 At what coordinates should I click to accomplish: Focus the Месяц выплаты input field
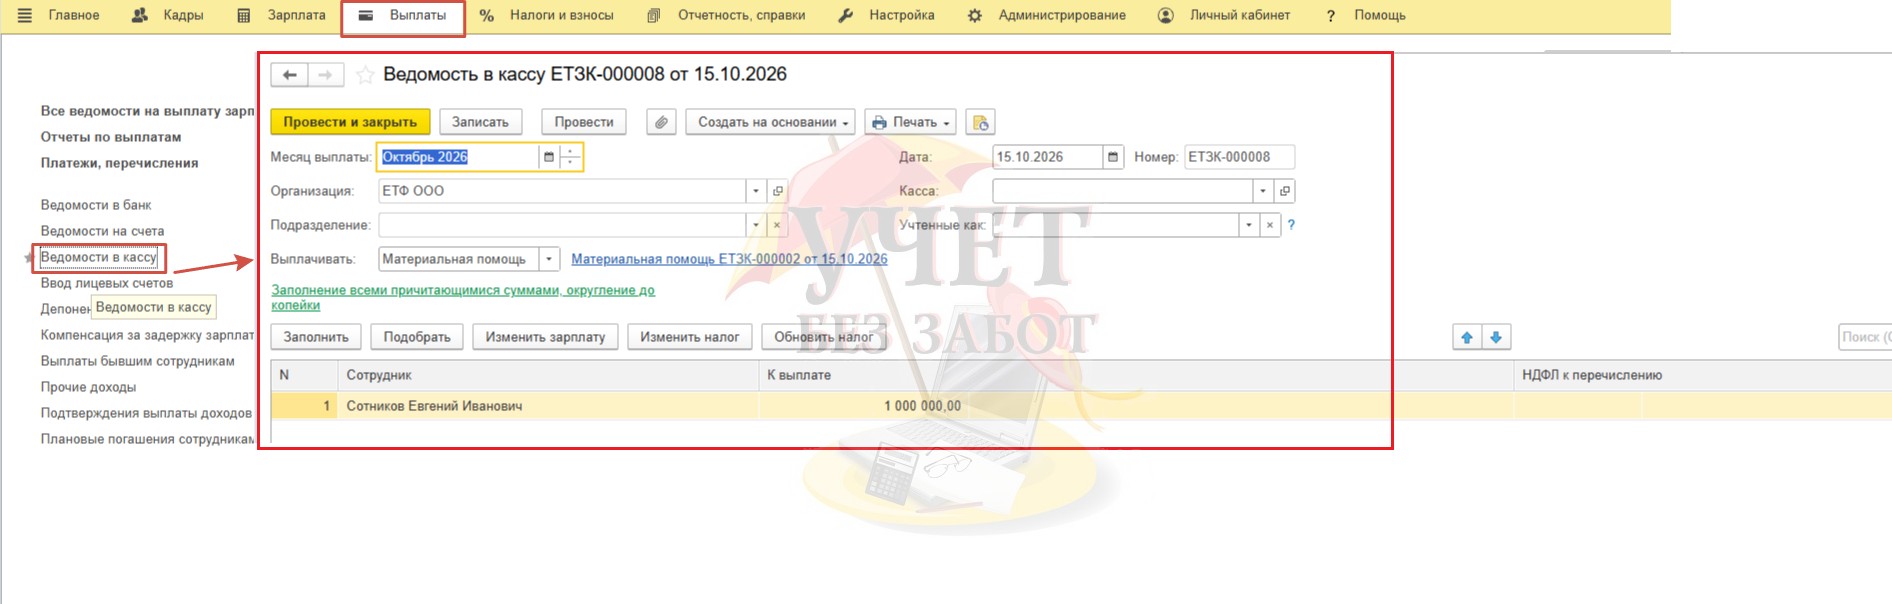458,157
